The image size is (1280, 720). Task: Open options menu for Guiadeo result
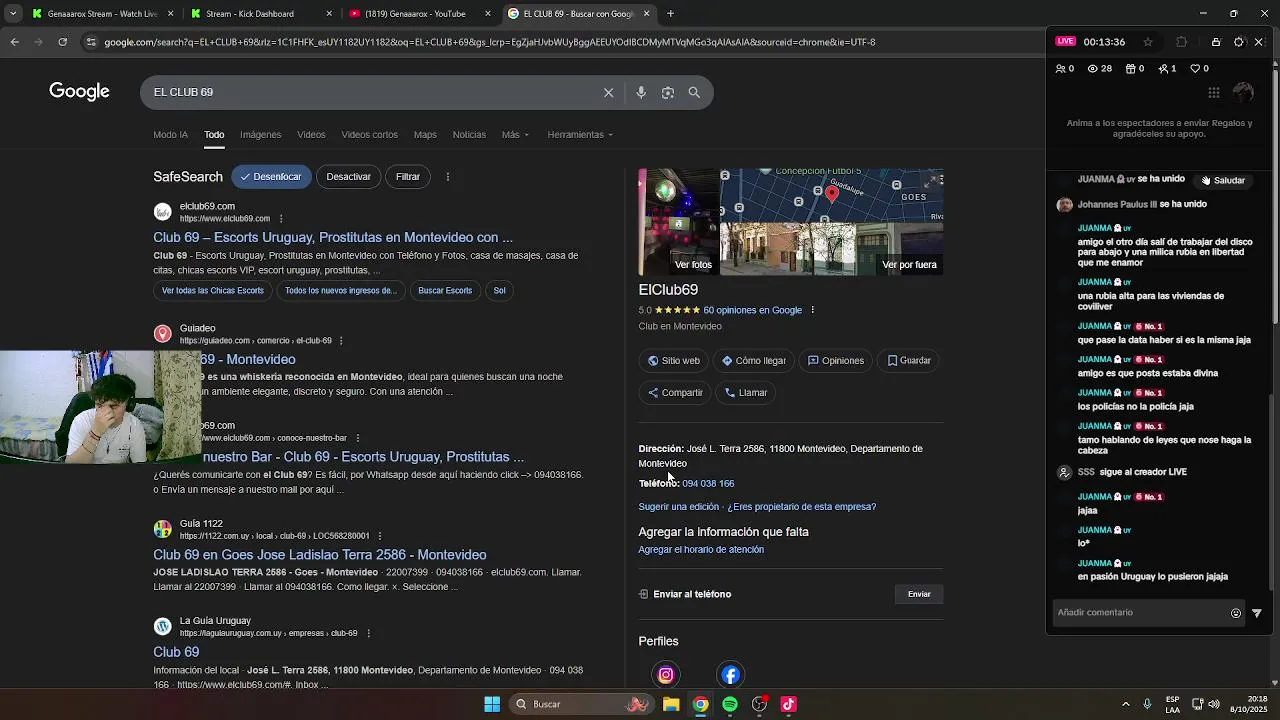[341, 341]
